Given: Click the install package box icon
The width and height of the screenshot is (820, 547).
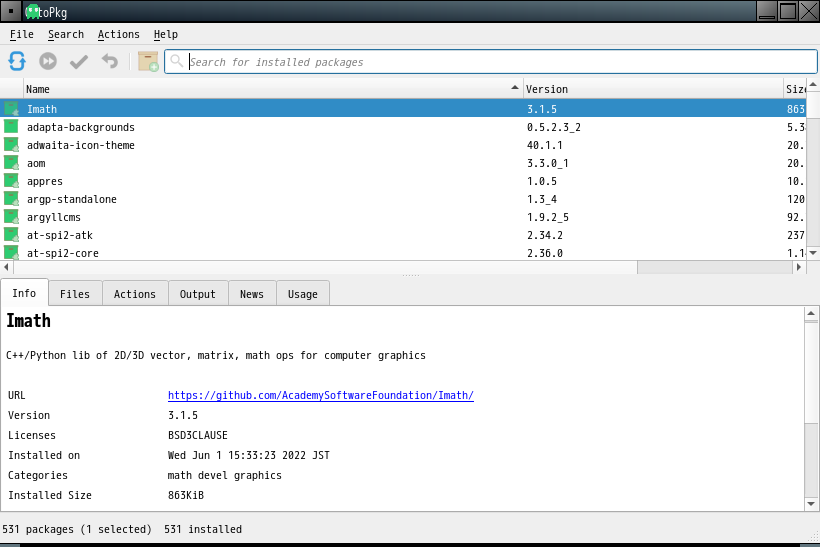Looking at the screenshot, I should (x=148, y=61).
